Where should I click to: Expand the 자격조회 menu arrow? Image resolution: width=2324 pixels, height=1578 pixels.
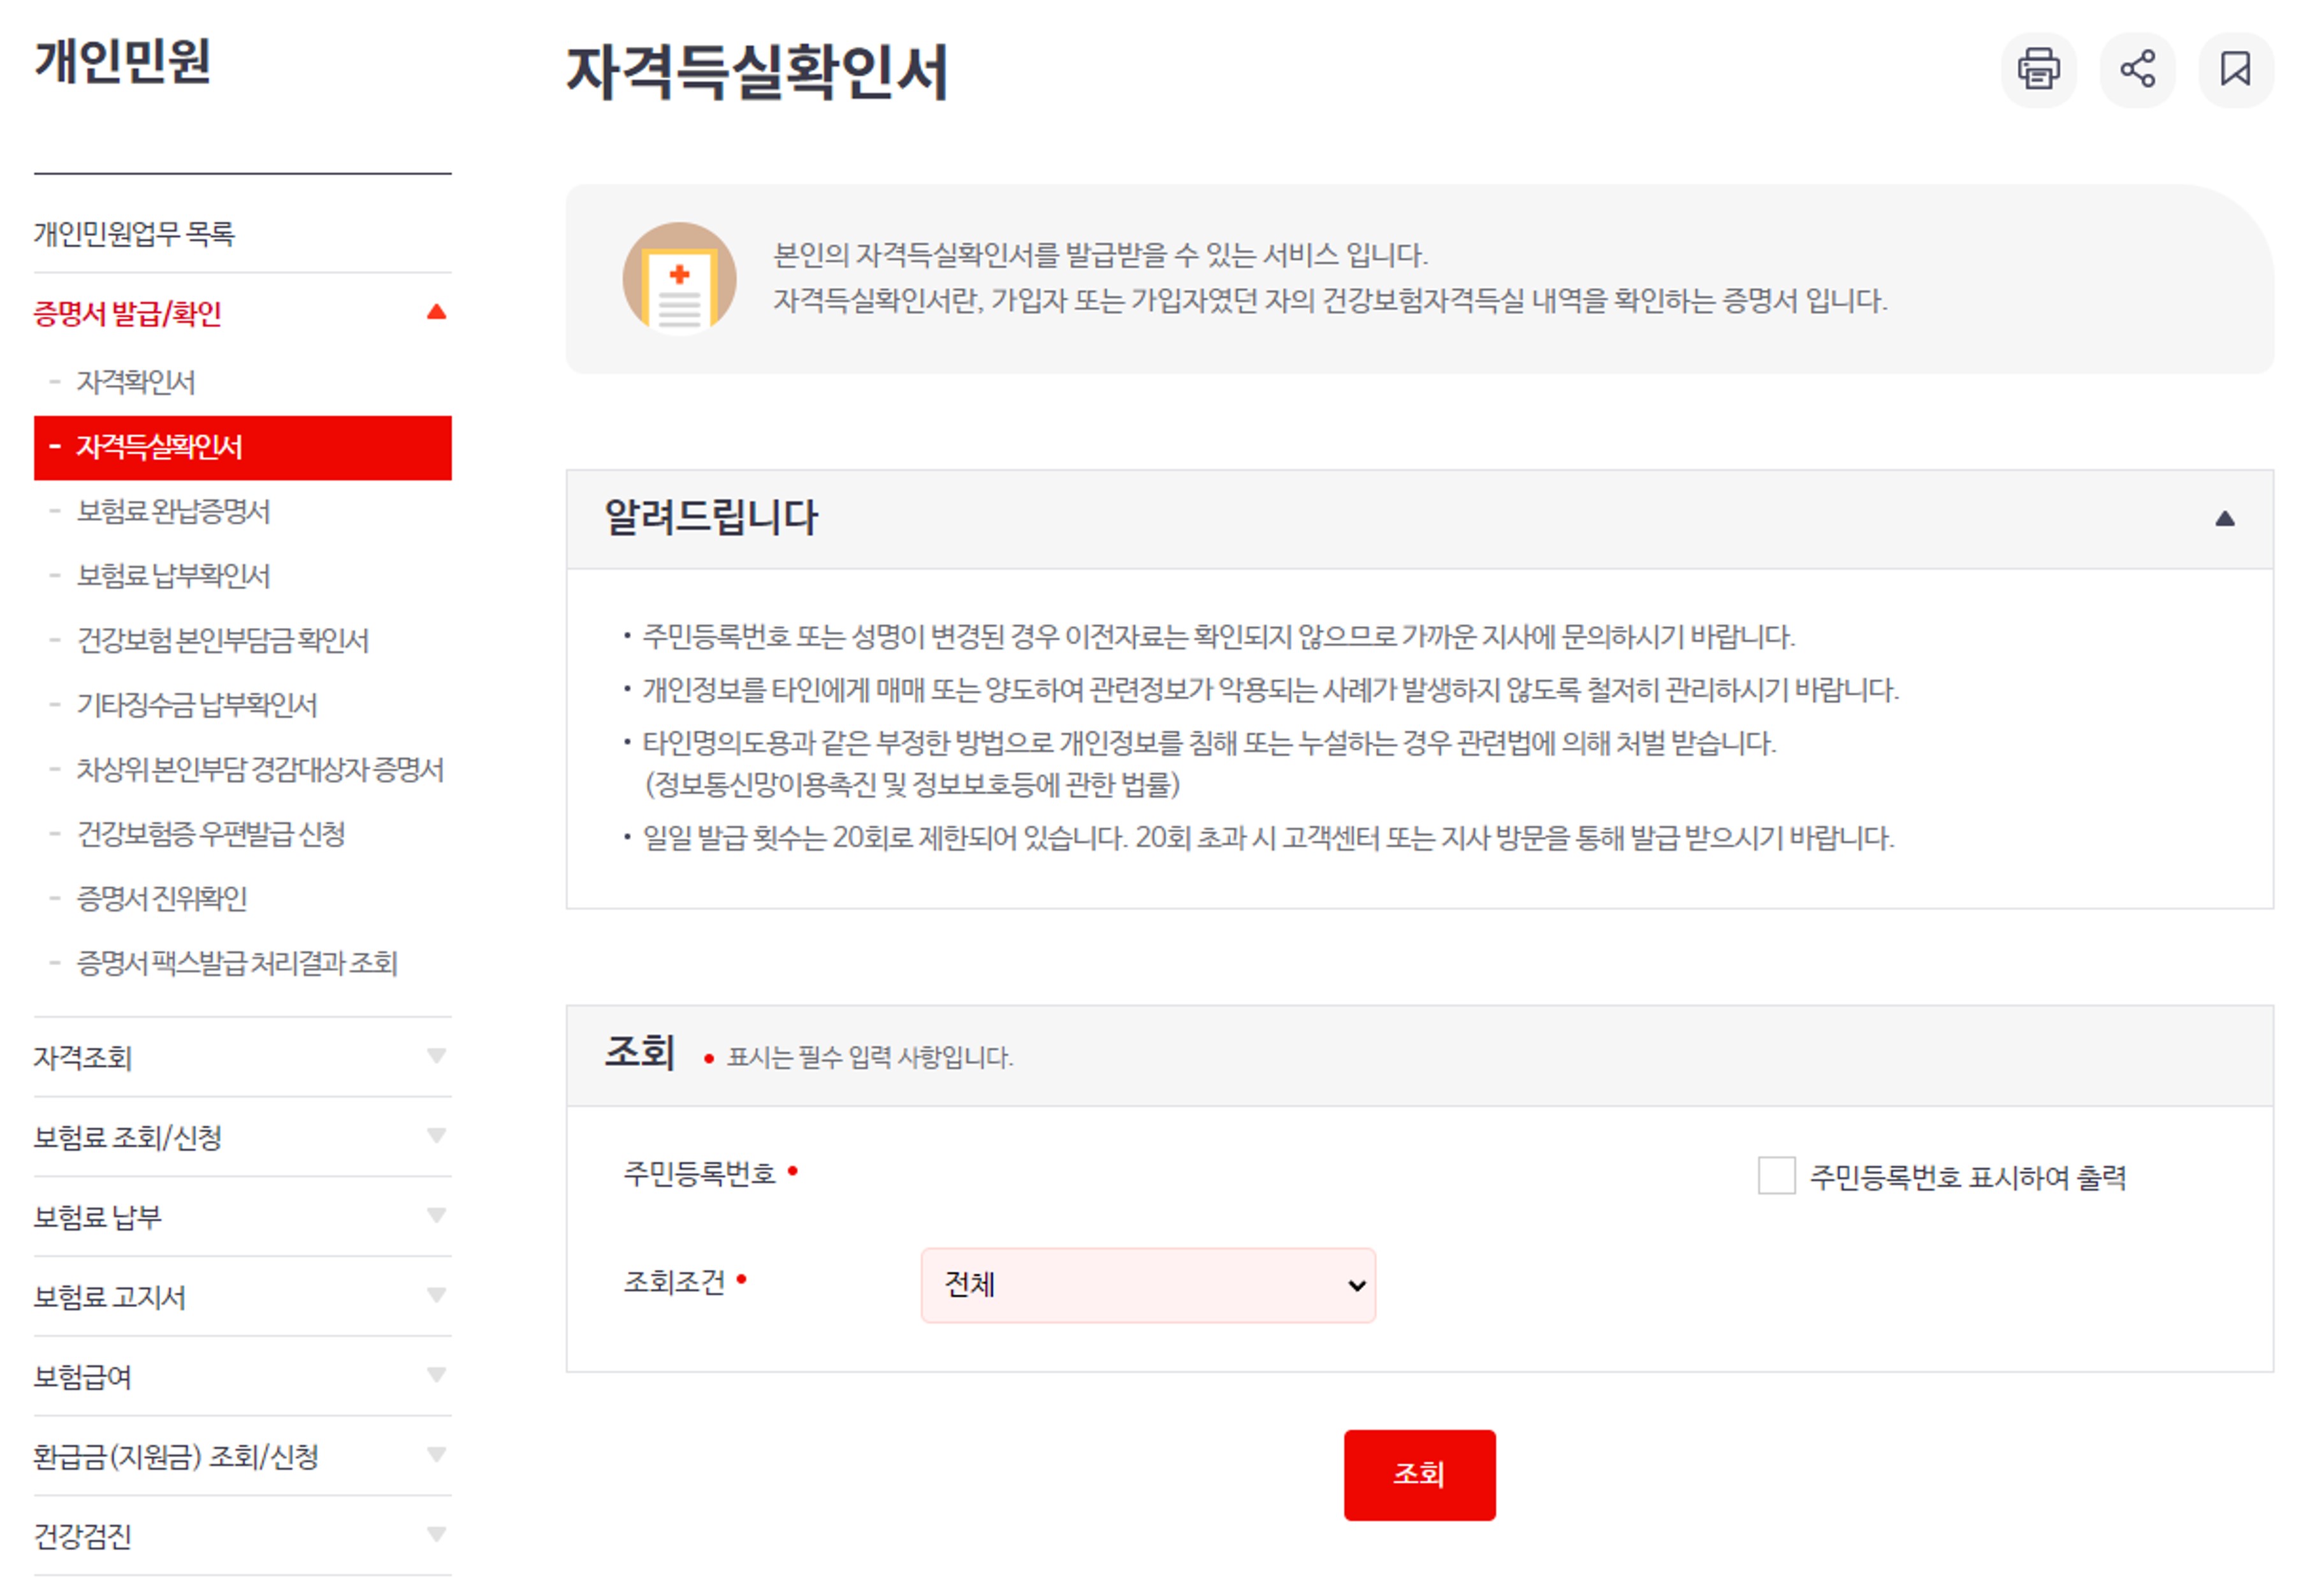click(x=436, y=1056)
